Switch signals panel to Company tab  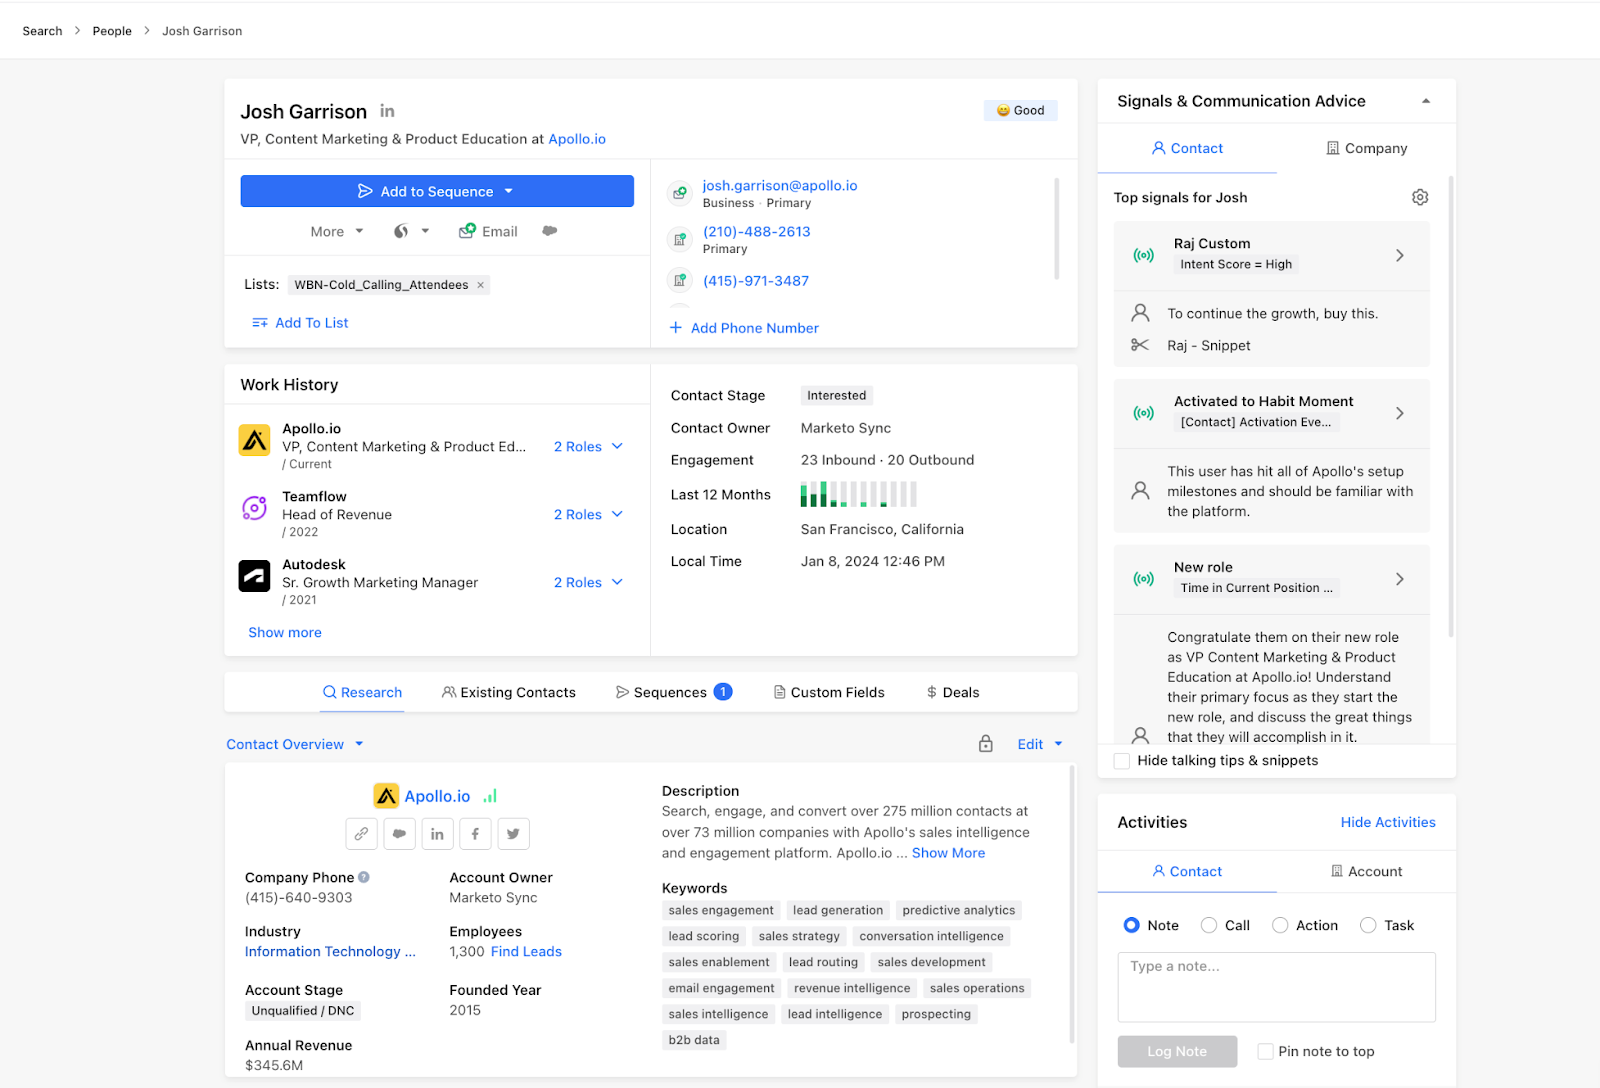coord(1366,148)
